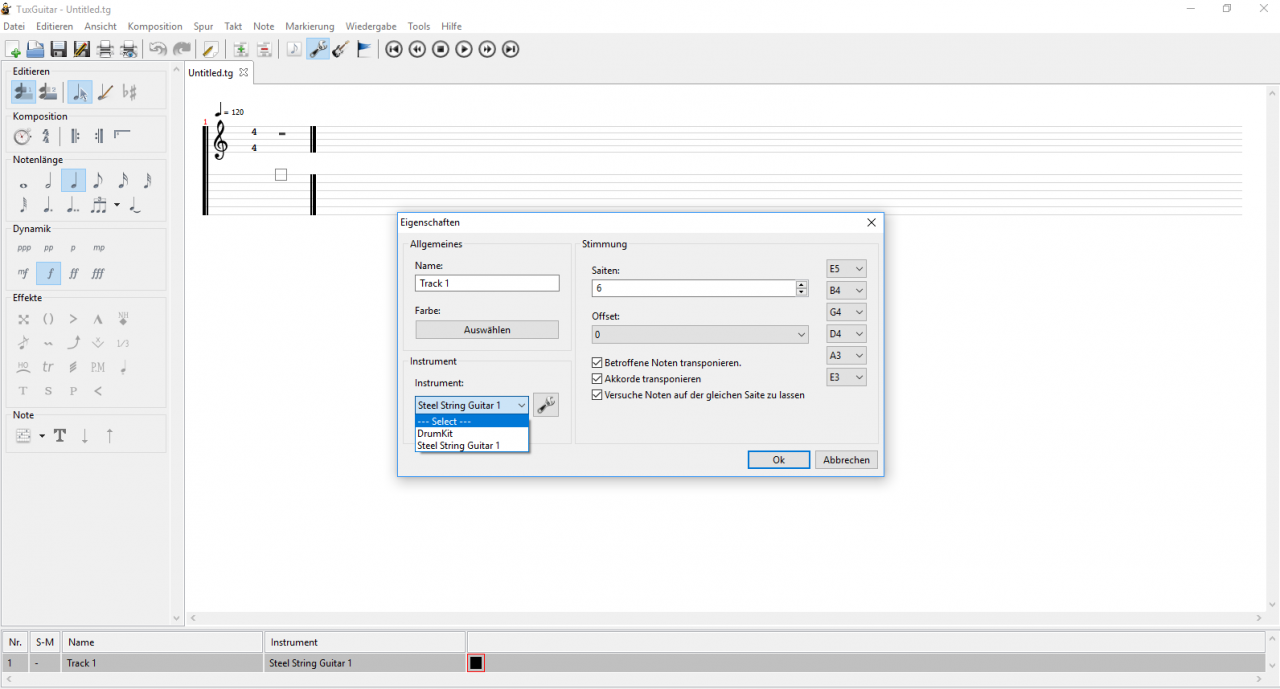
Task: Click the repeat open icon in Komposition
Action: 76,136
